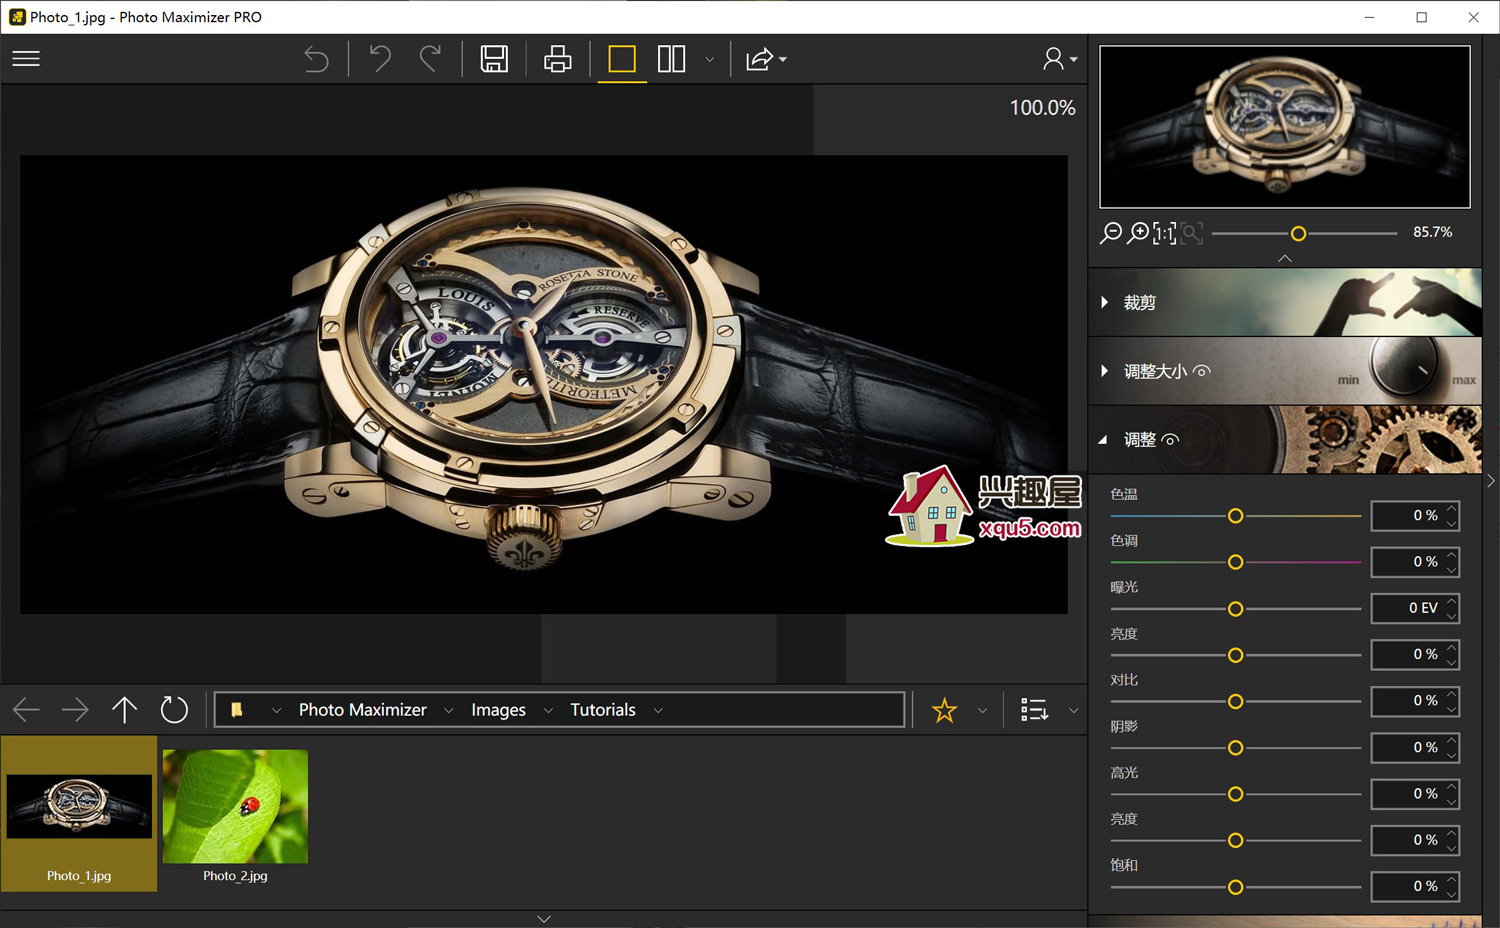Click the 阴影 shadows slider handle
1500x928 pixels.
point(1236,748)
